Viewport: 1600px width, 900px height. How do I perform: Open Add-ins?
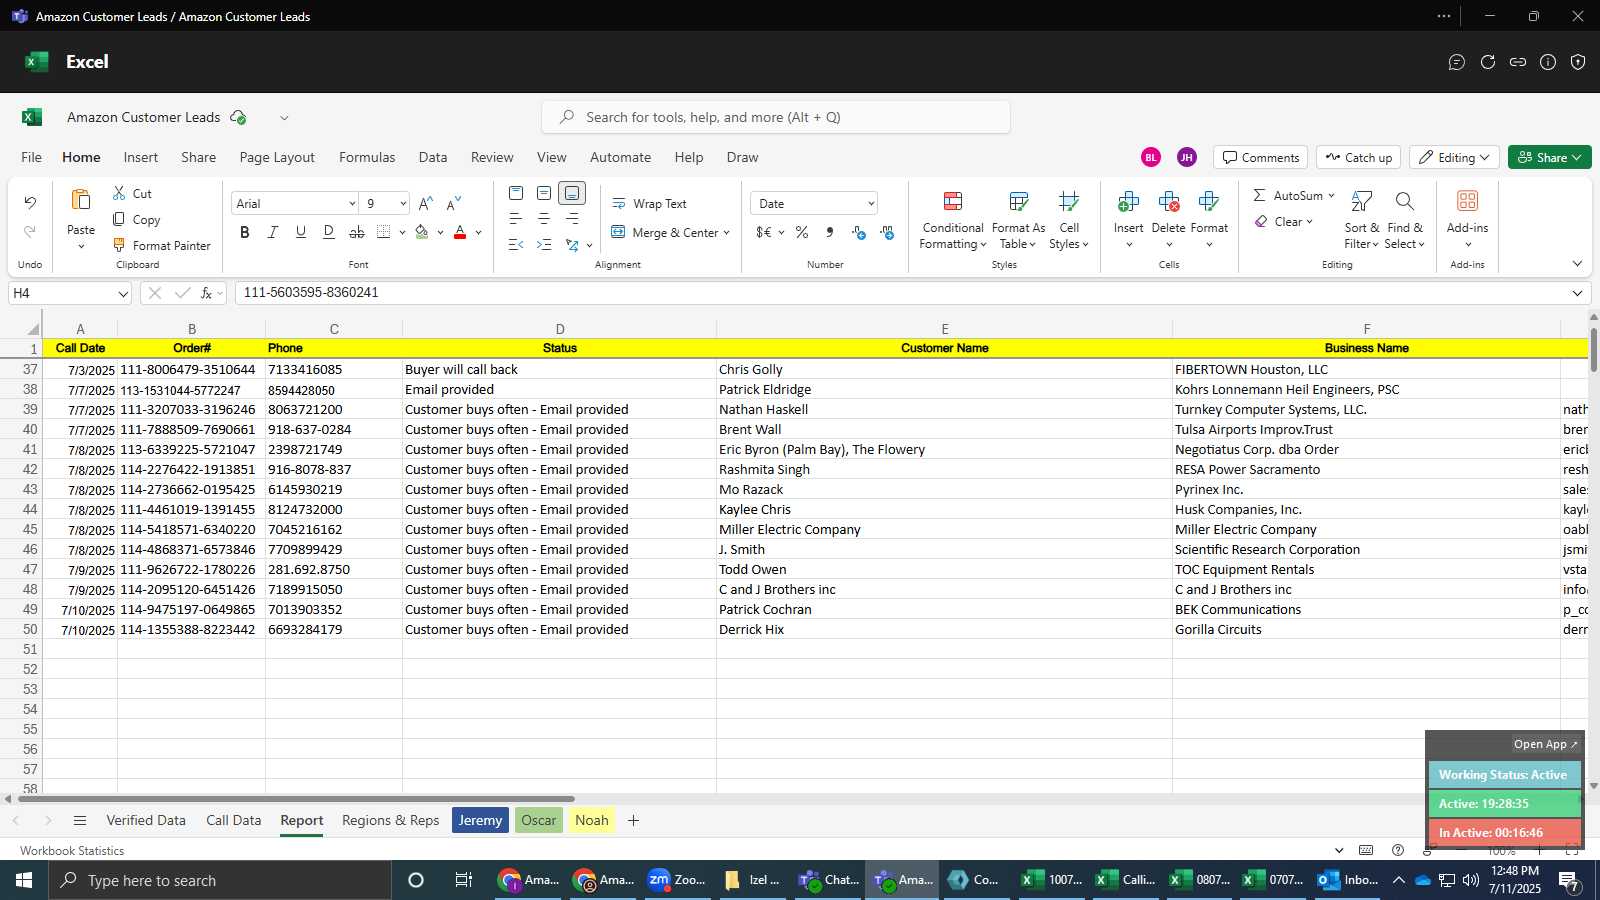(x=1467, y=220)
